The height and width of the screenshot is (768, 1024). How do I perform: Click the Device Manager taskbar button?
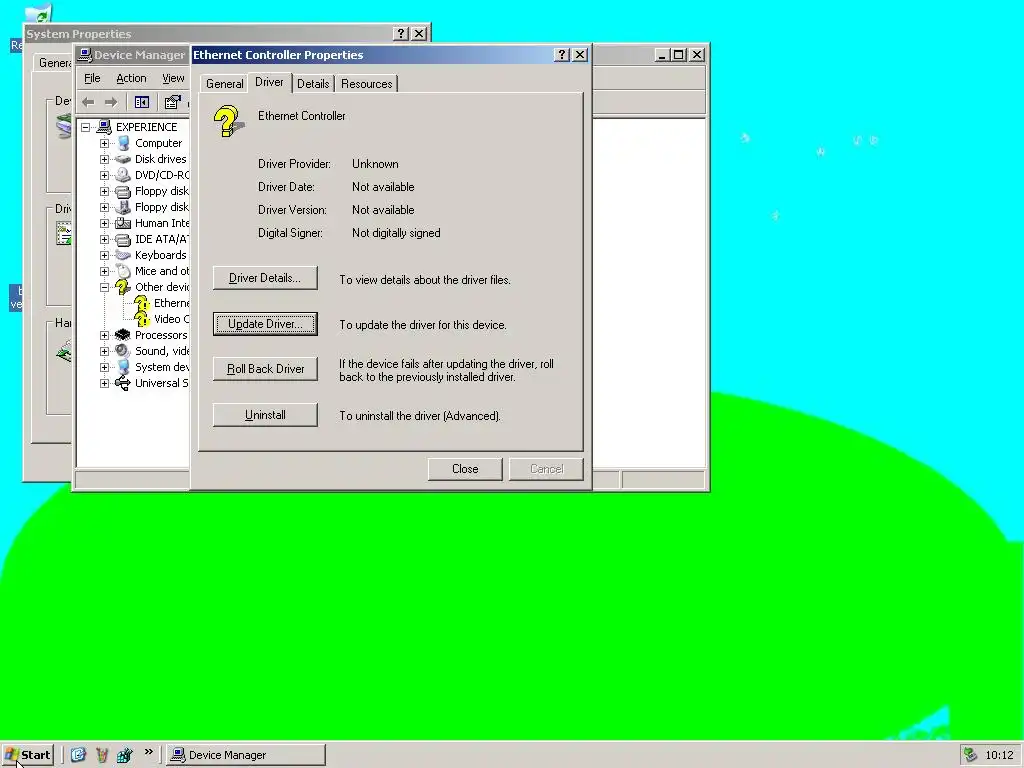[x=246, y=755]
